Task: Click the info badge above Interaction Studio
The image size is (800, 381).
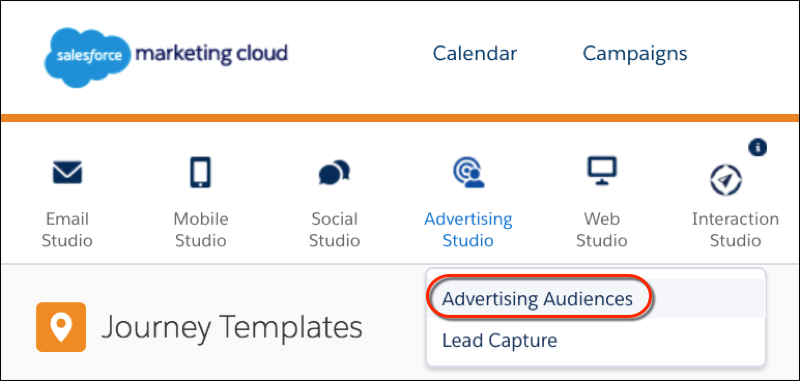Action: (758, 147)
